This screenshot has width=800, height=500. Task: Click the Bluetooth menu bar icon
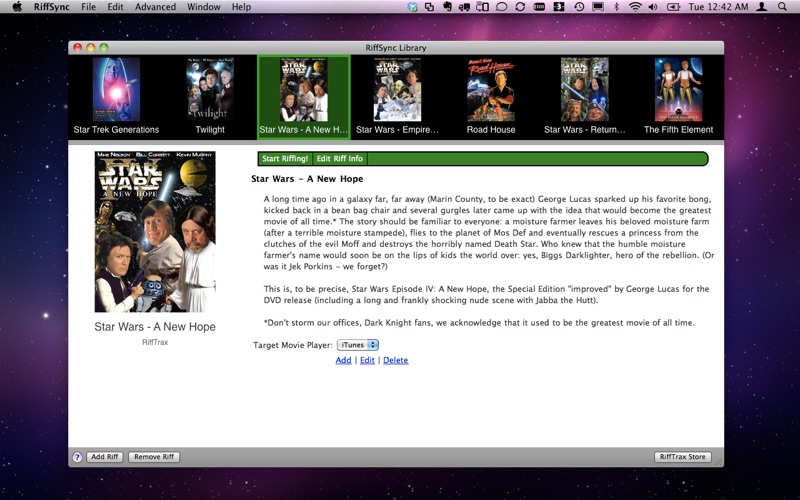[616, 7]
